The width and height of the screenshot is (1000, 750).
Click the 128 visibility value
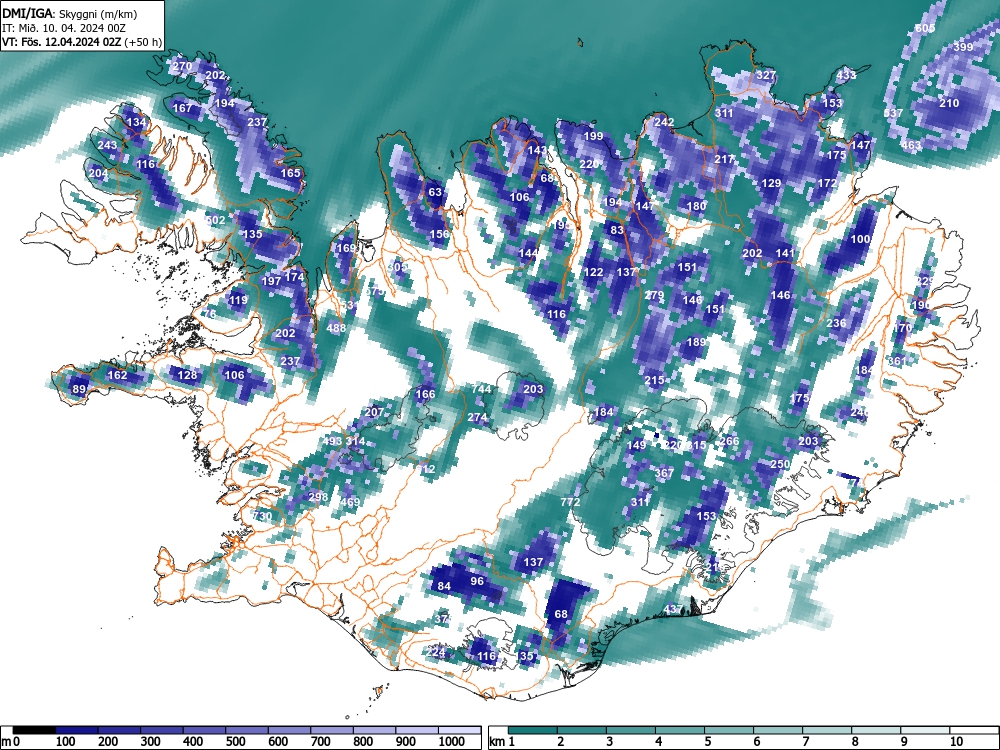point(187,375)
